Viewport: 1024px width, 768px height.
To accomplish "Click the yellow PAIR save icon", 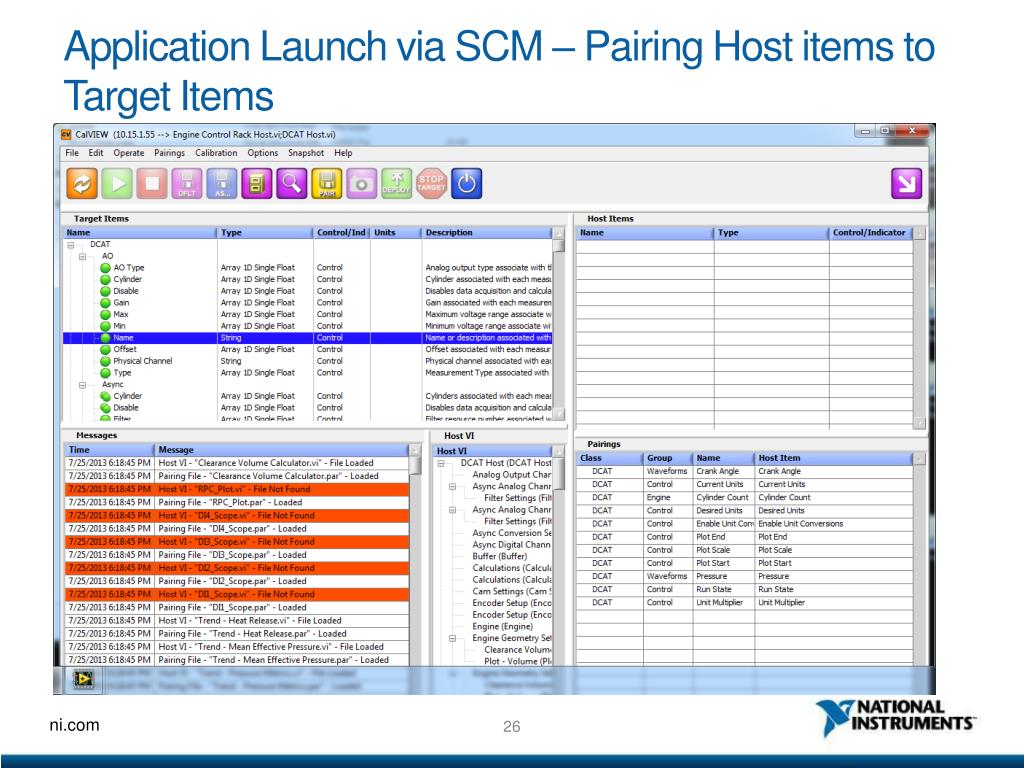I will tap(327, 184).
